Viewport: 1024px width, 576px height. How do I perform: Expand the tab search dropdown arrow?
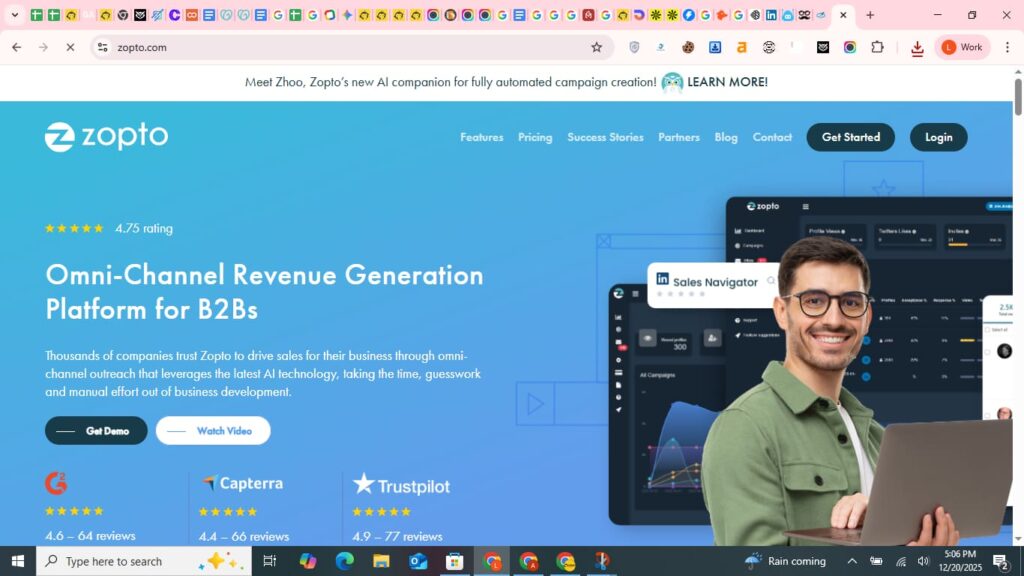(14, 15)
